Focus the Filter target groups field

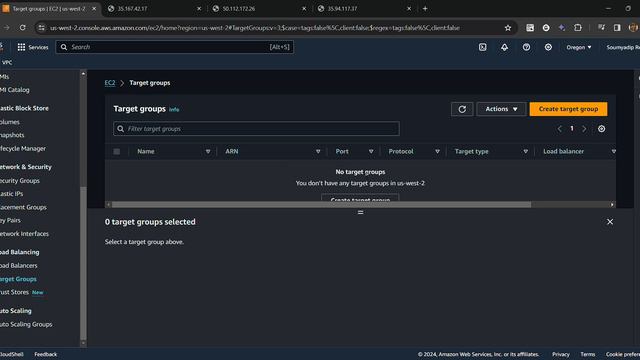[256, 129]
